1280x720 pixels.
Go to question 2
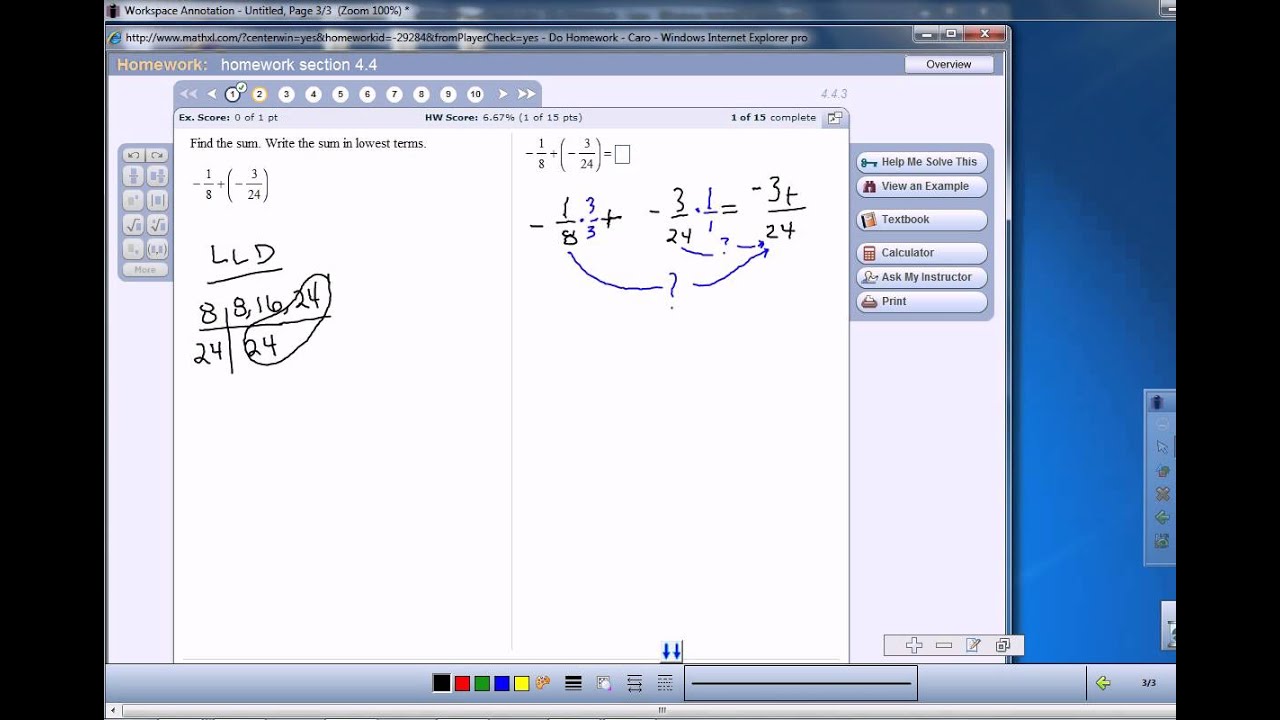[259, 94]
